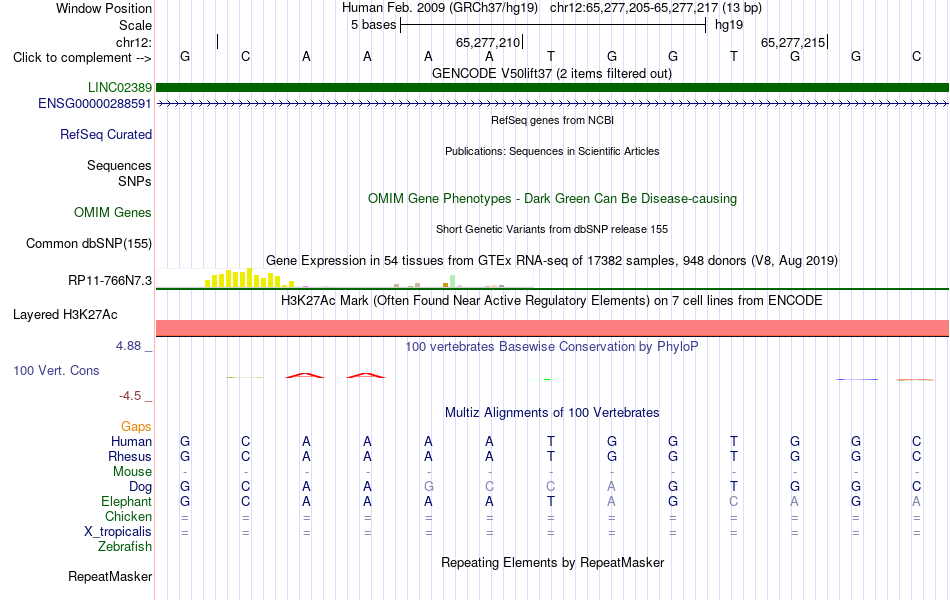Click the Sequences track label
This screenshot has height=600, width=950.
click(119, 165)
